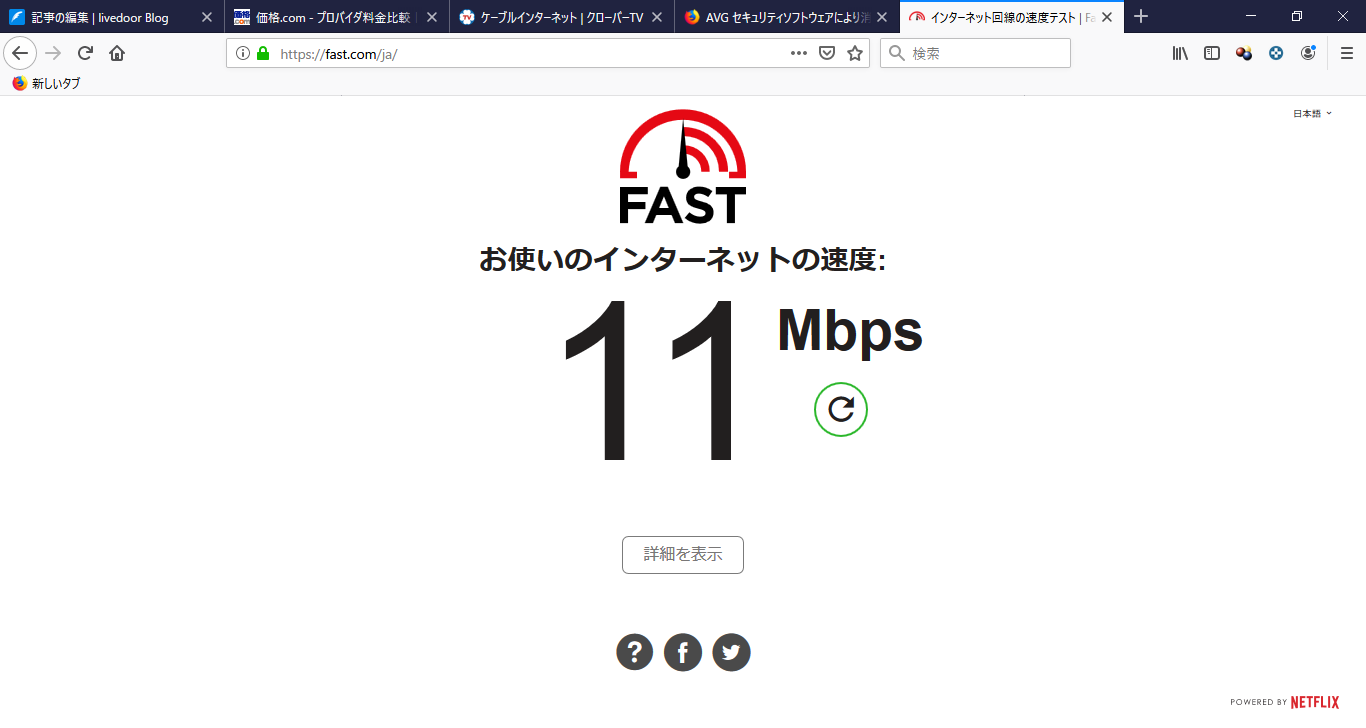This screenshot has width=1366, height=728.
Task: Close the livedoor Blog tab
Action: point(207,17)
